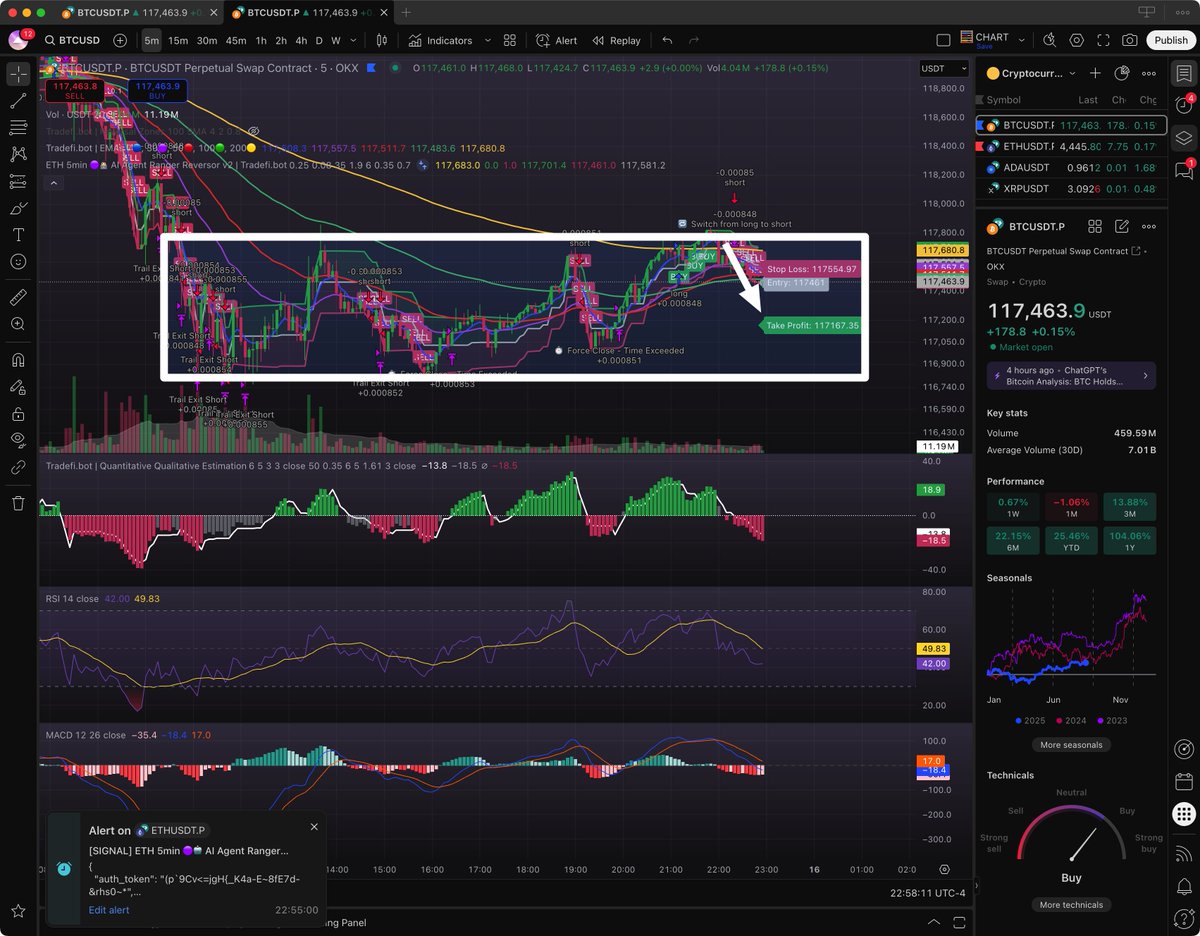Change chart type with candles icon
The width and height of the screenshot is (1200, 936).
click(x=381, y=40)
